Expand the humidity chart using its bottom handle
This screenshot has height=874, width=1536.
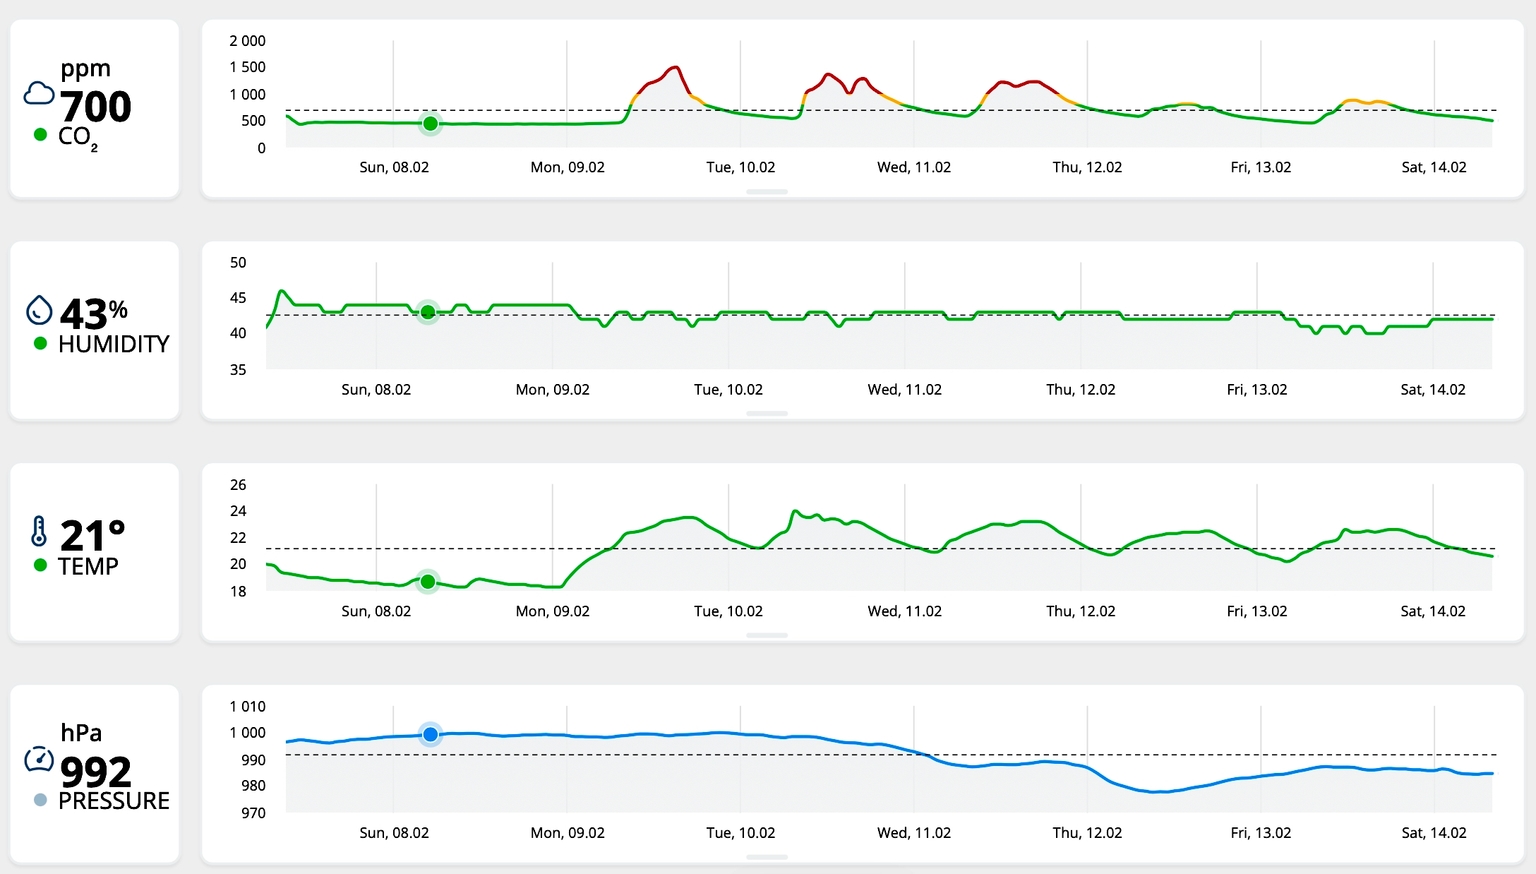point(767,413)
